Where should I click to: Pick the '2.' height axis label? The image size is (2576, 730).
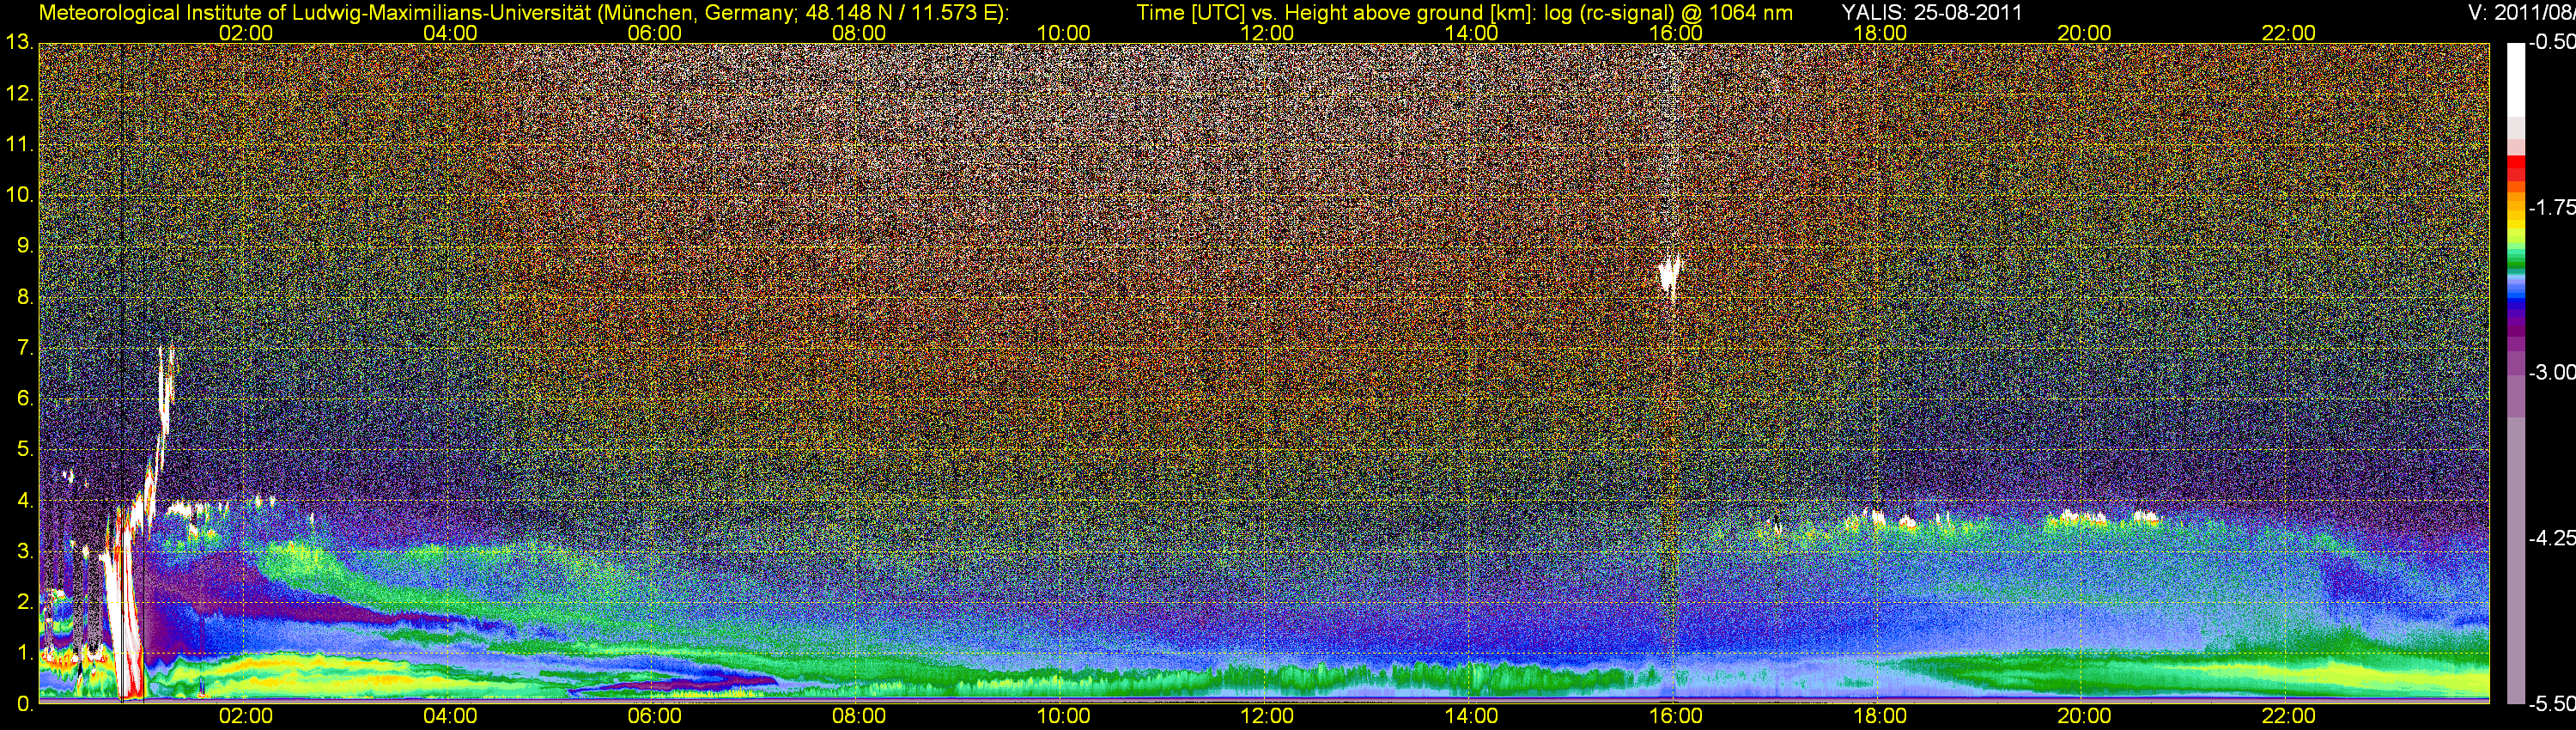[x=26, y=602]
